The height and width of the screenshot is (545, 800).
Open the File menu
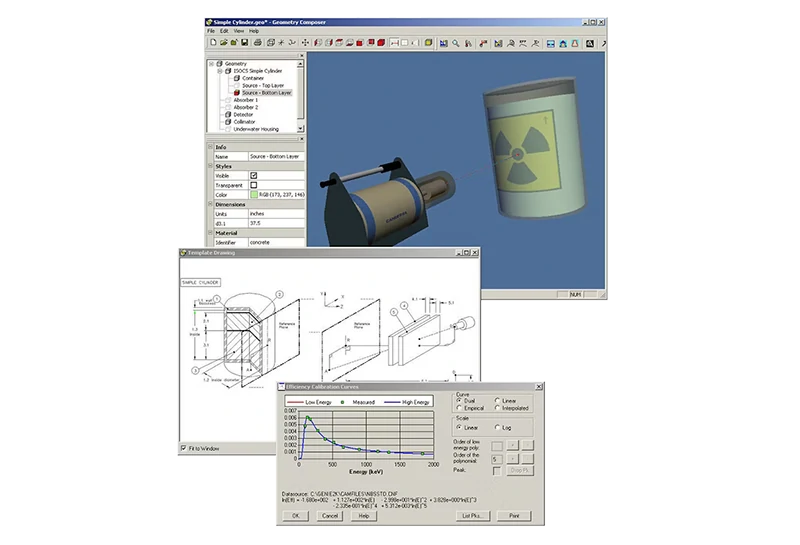[211, 31]
